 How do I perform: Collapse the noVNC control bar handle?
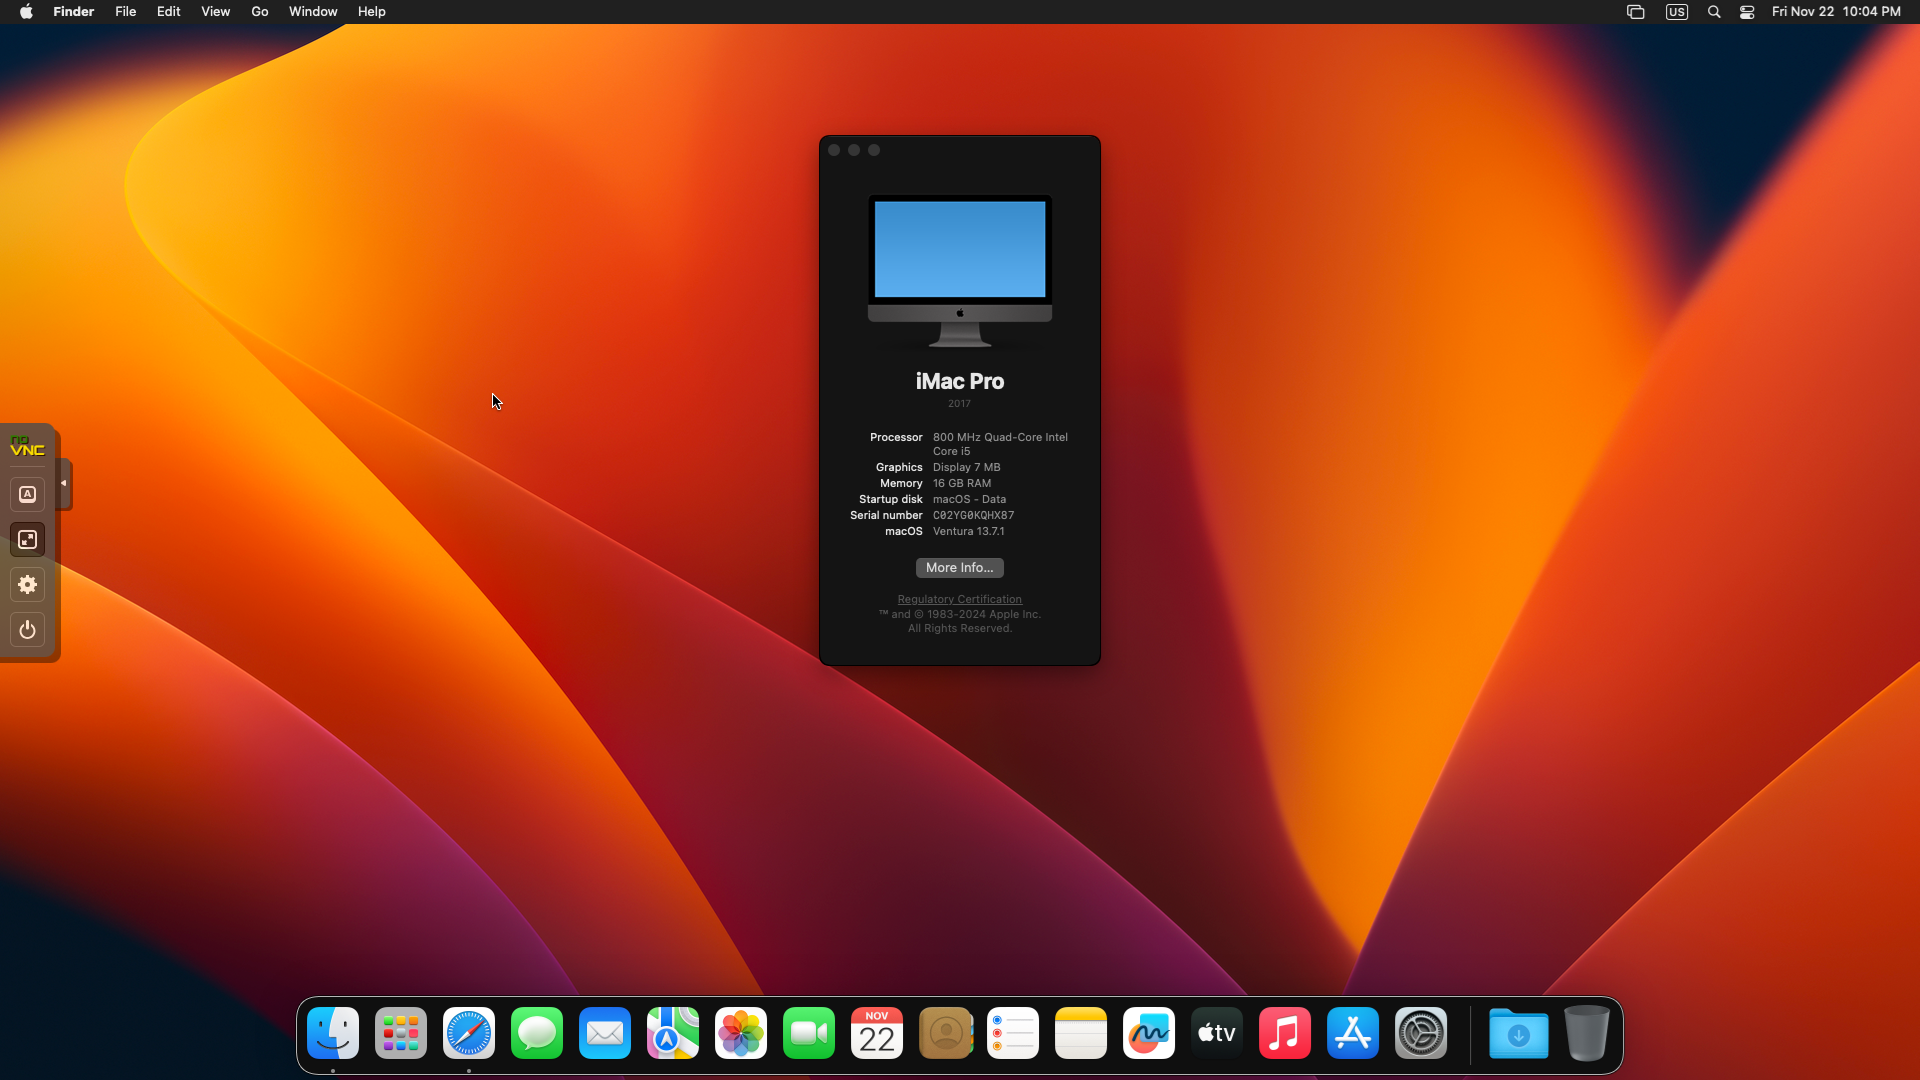coord(65,484)
